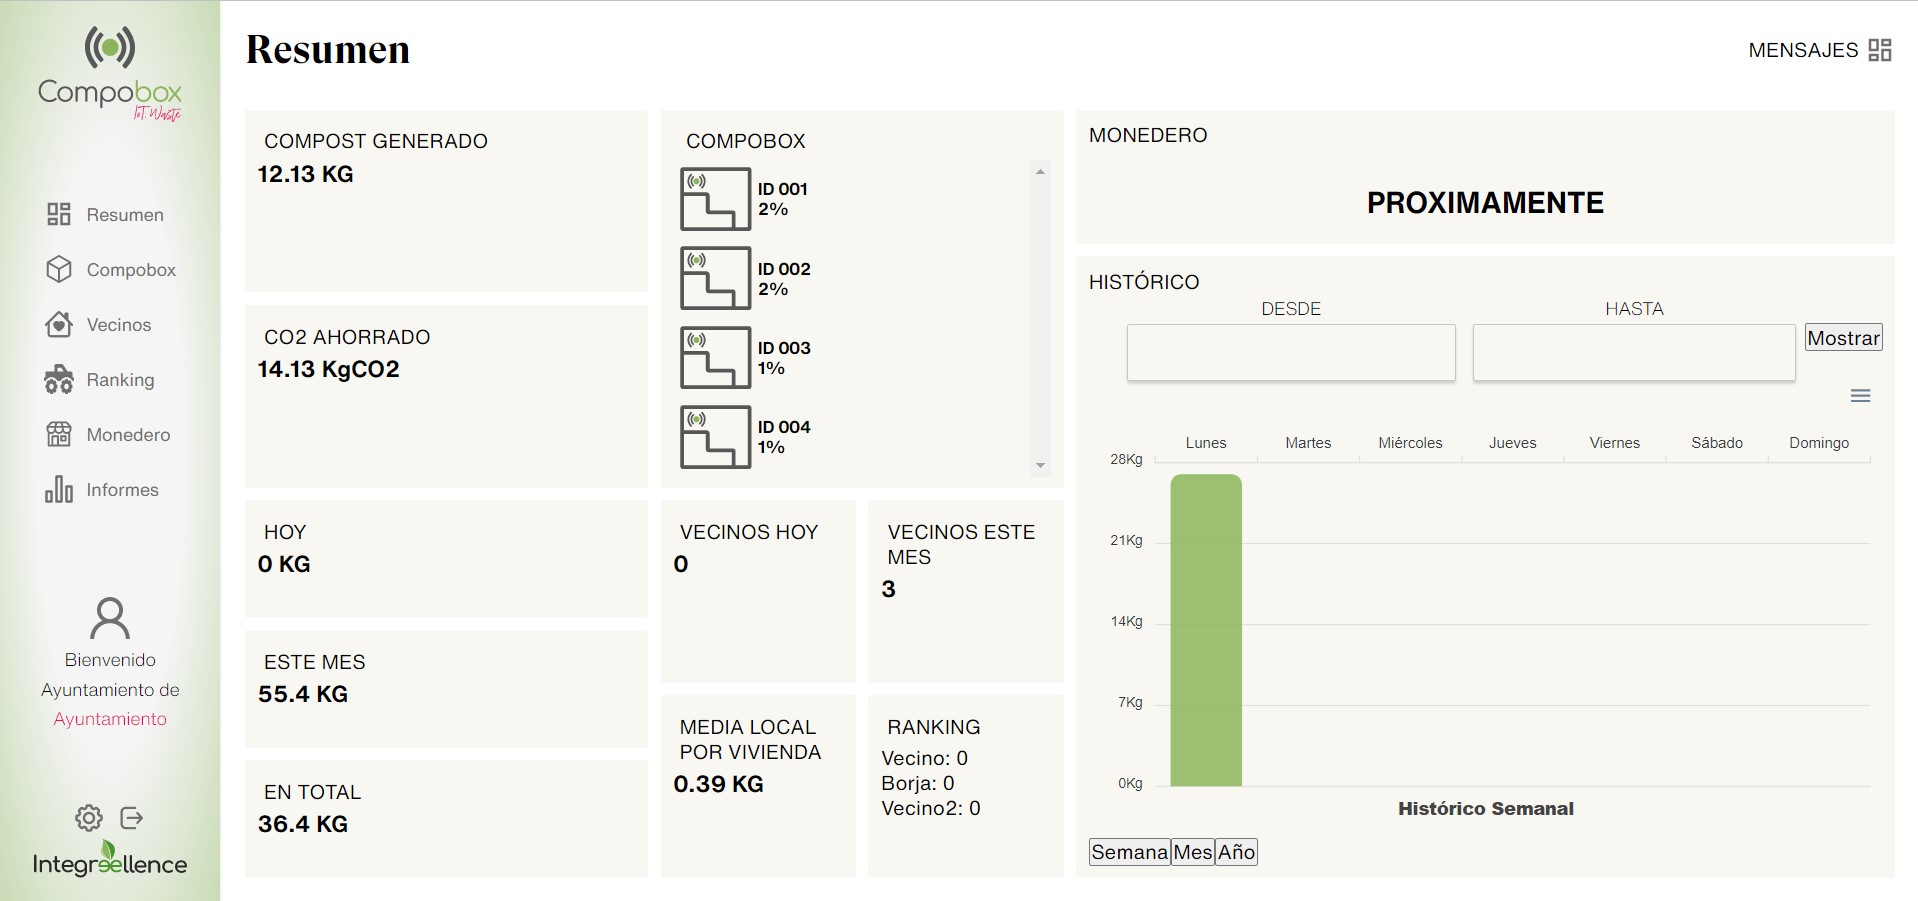Switch history chart to Año
This screenshot has height=901, width=1918.
[1236, 852]
